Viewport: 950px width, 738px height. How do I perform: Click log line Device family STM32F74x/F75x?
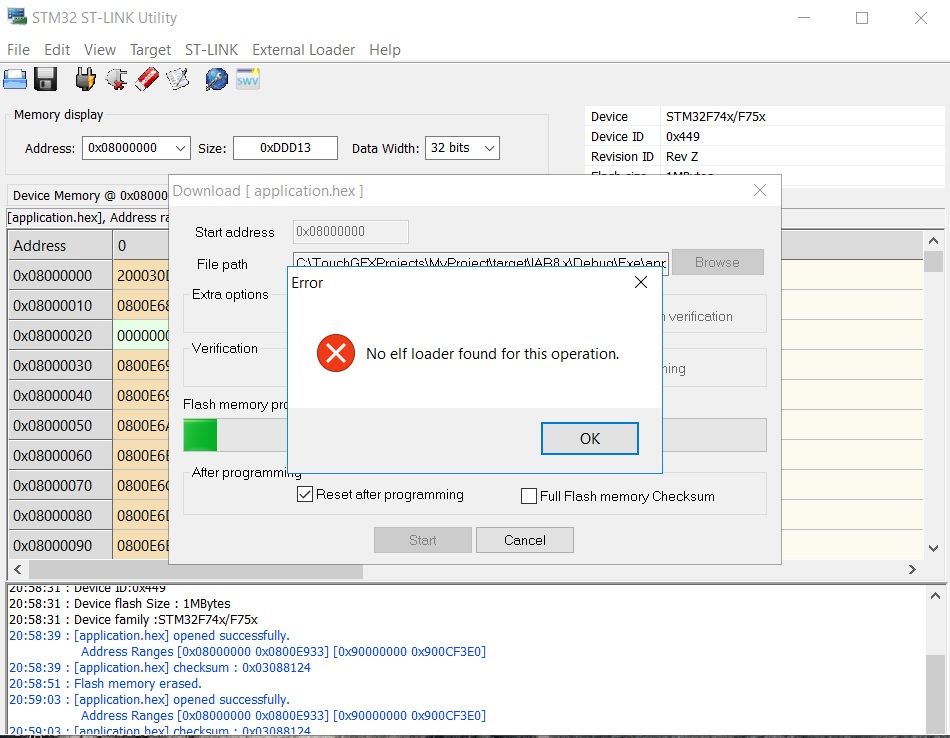coord(133,619)
